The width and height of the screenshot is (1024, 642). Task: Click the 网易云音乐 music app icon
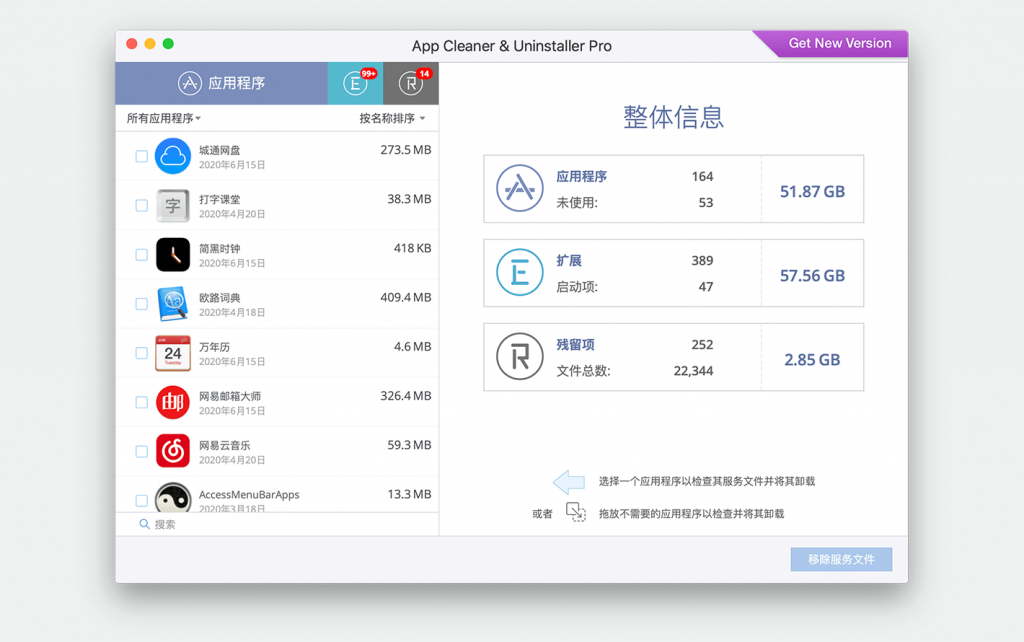click(172, 451)
